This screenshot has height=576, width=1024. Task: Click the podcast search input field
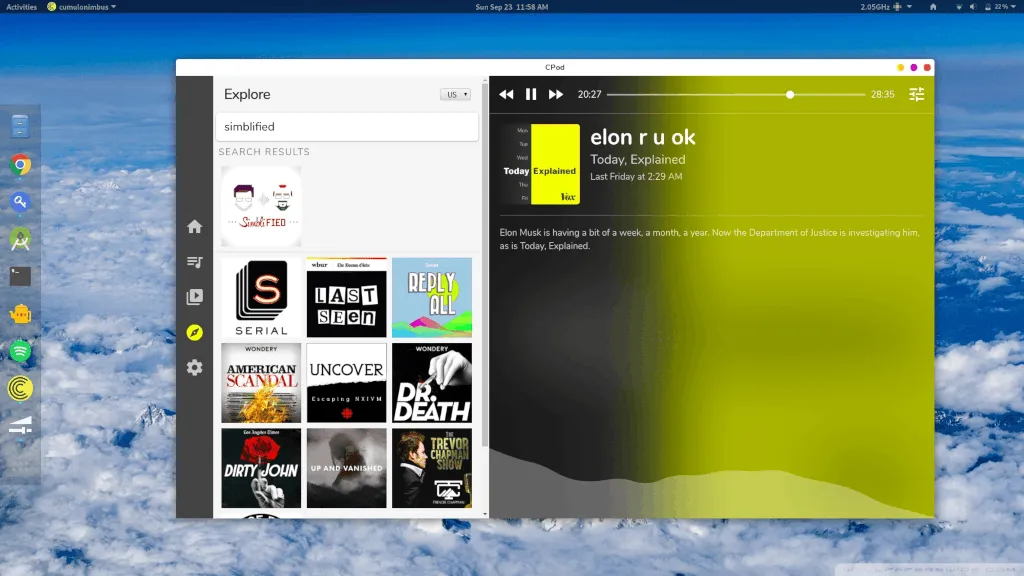(x=347, y=127)
